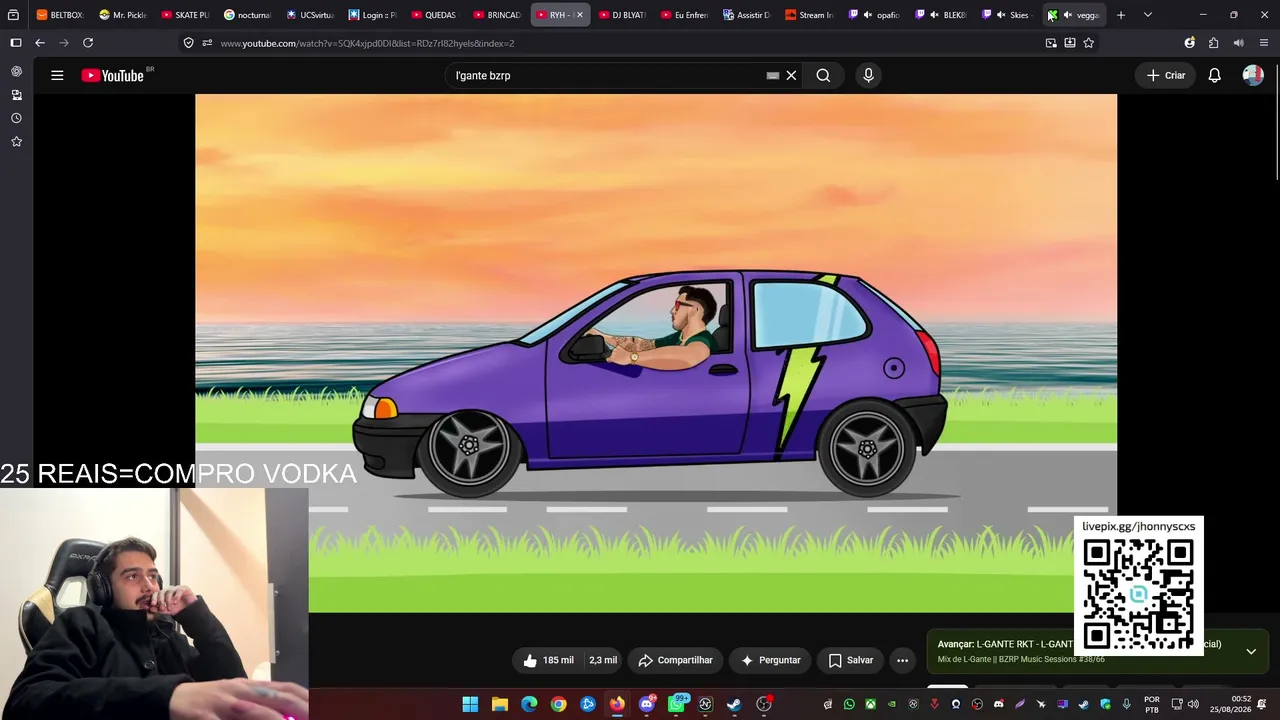This screenshot has width=1280, height=720.
Task: Dislike the video with 2,3 mil
Action: point(603,660)
